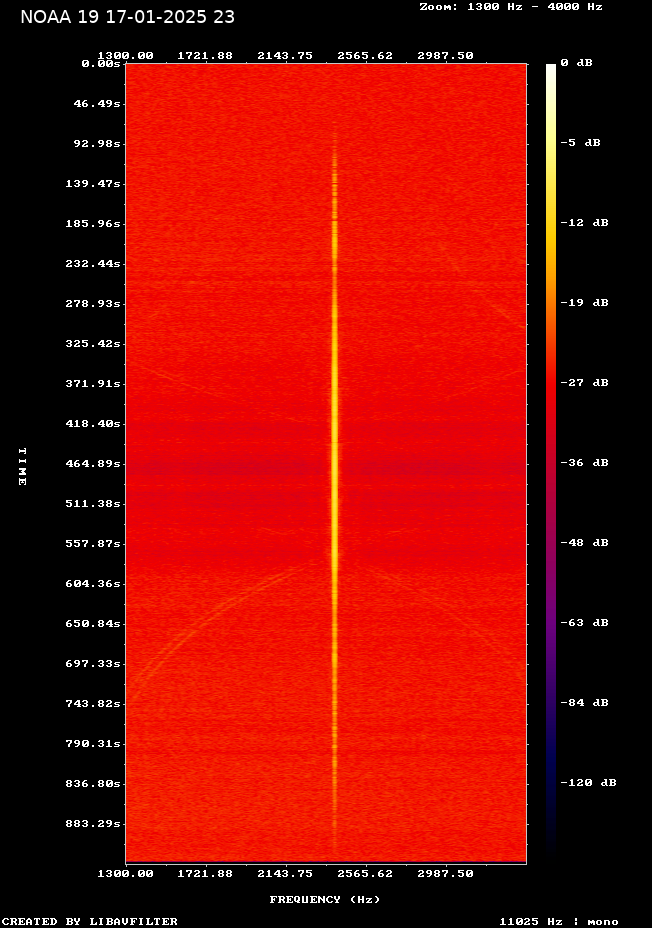The width and height of the screenshot is (652, 928).
Task: Click the -48 dB scale label
Action: pyautogui.click(x=585, y=543)
